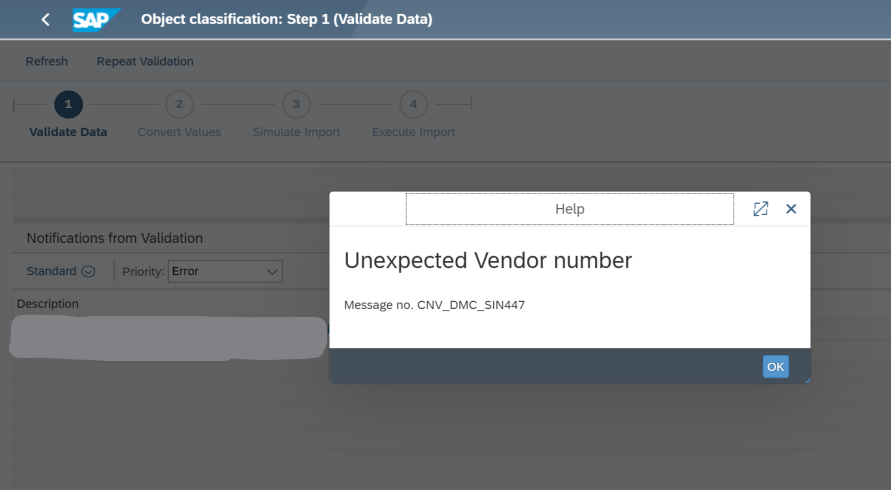
Task: Click the Priority dropdown arrow
Action: tap(272, 272)
